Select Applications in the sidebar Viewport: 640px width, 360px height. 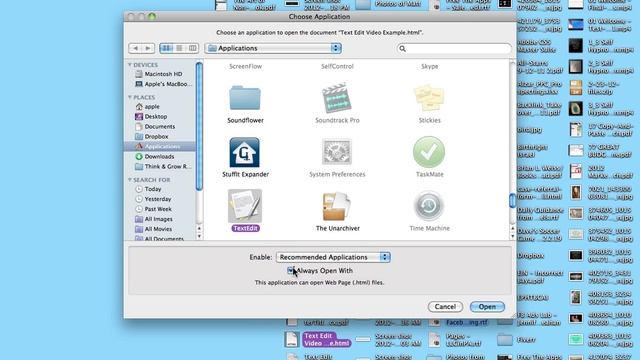(159, 147)
